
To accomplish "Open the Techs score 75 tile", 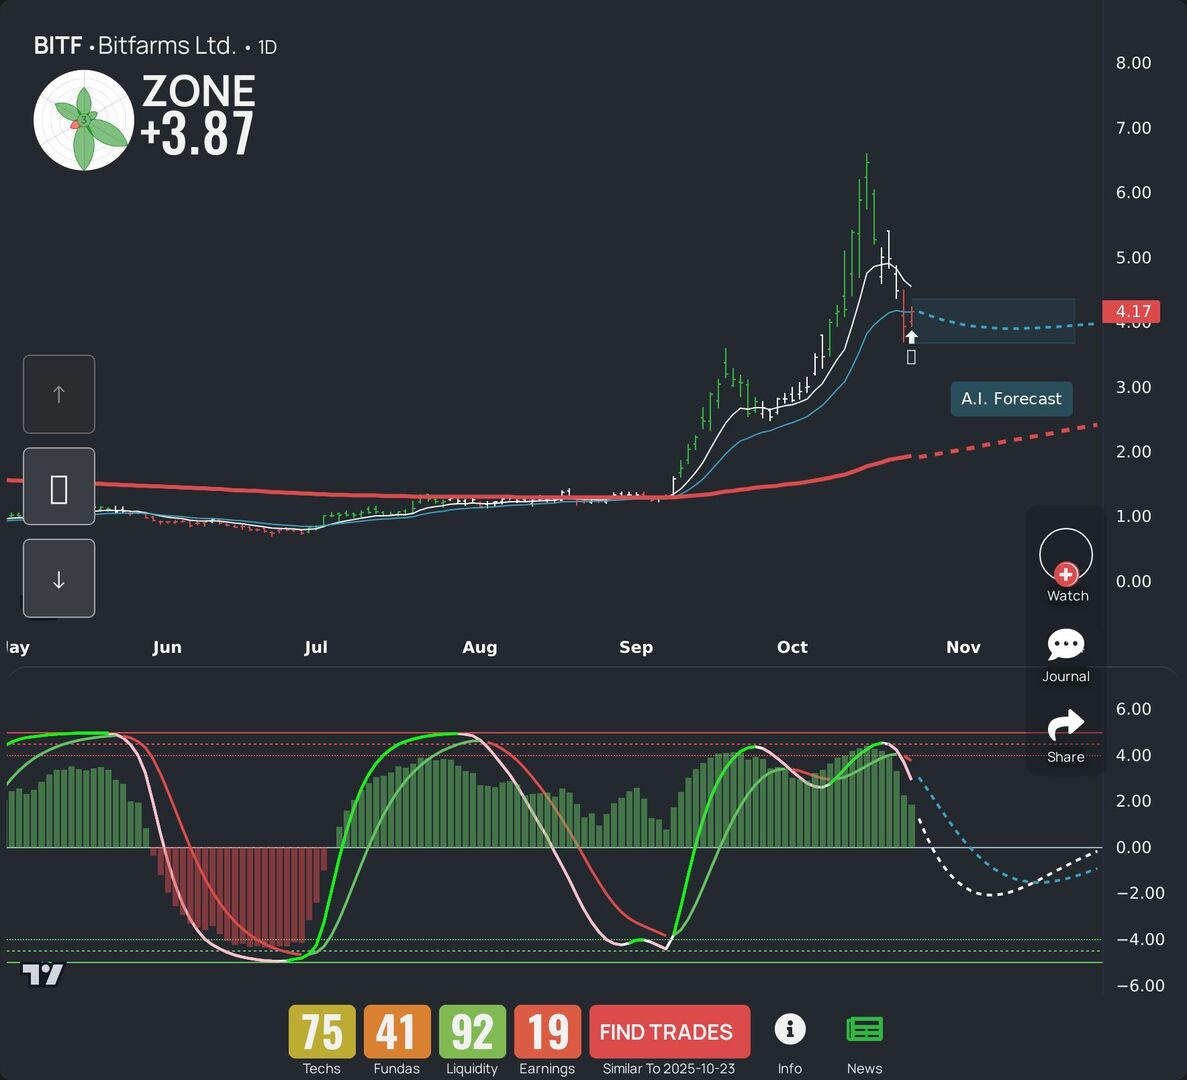I will click(x=322, y=1032).
